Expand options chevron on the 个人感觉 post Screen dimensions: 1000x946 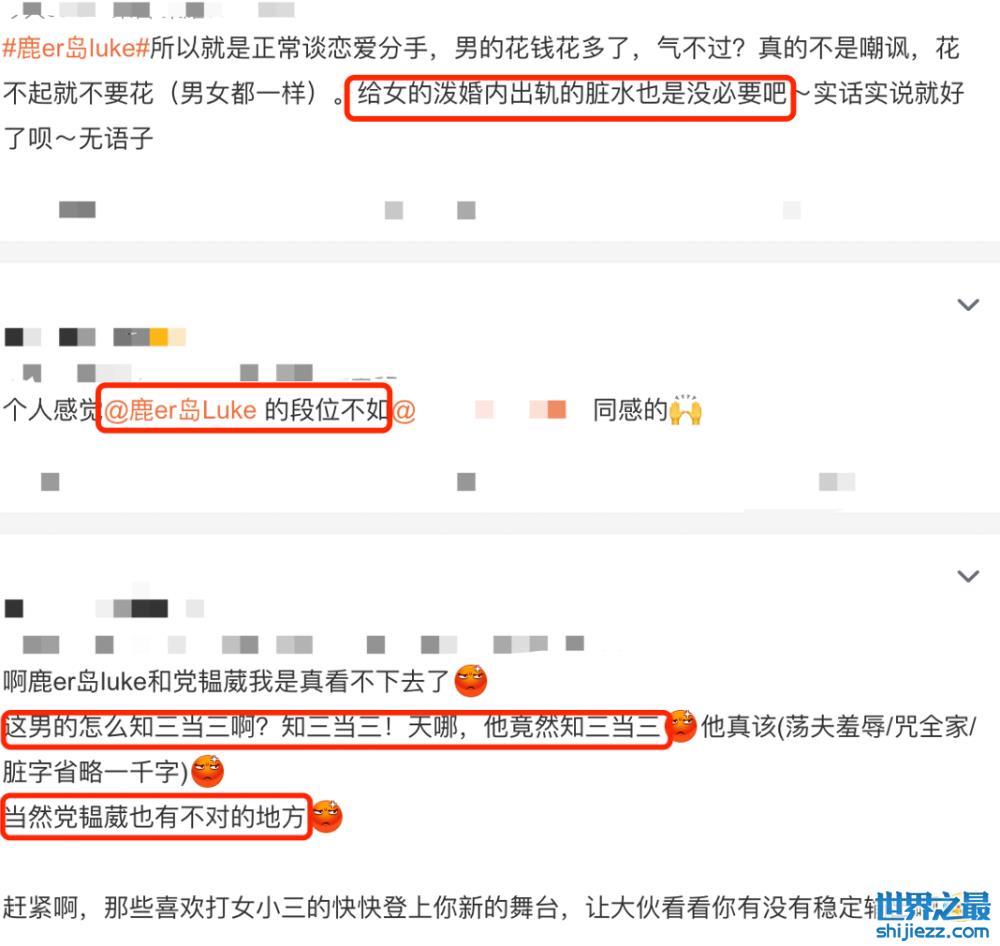click(968, 305)
